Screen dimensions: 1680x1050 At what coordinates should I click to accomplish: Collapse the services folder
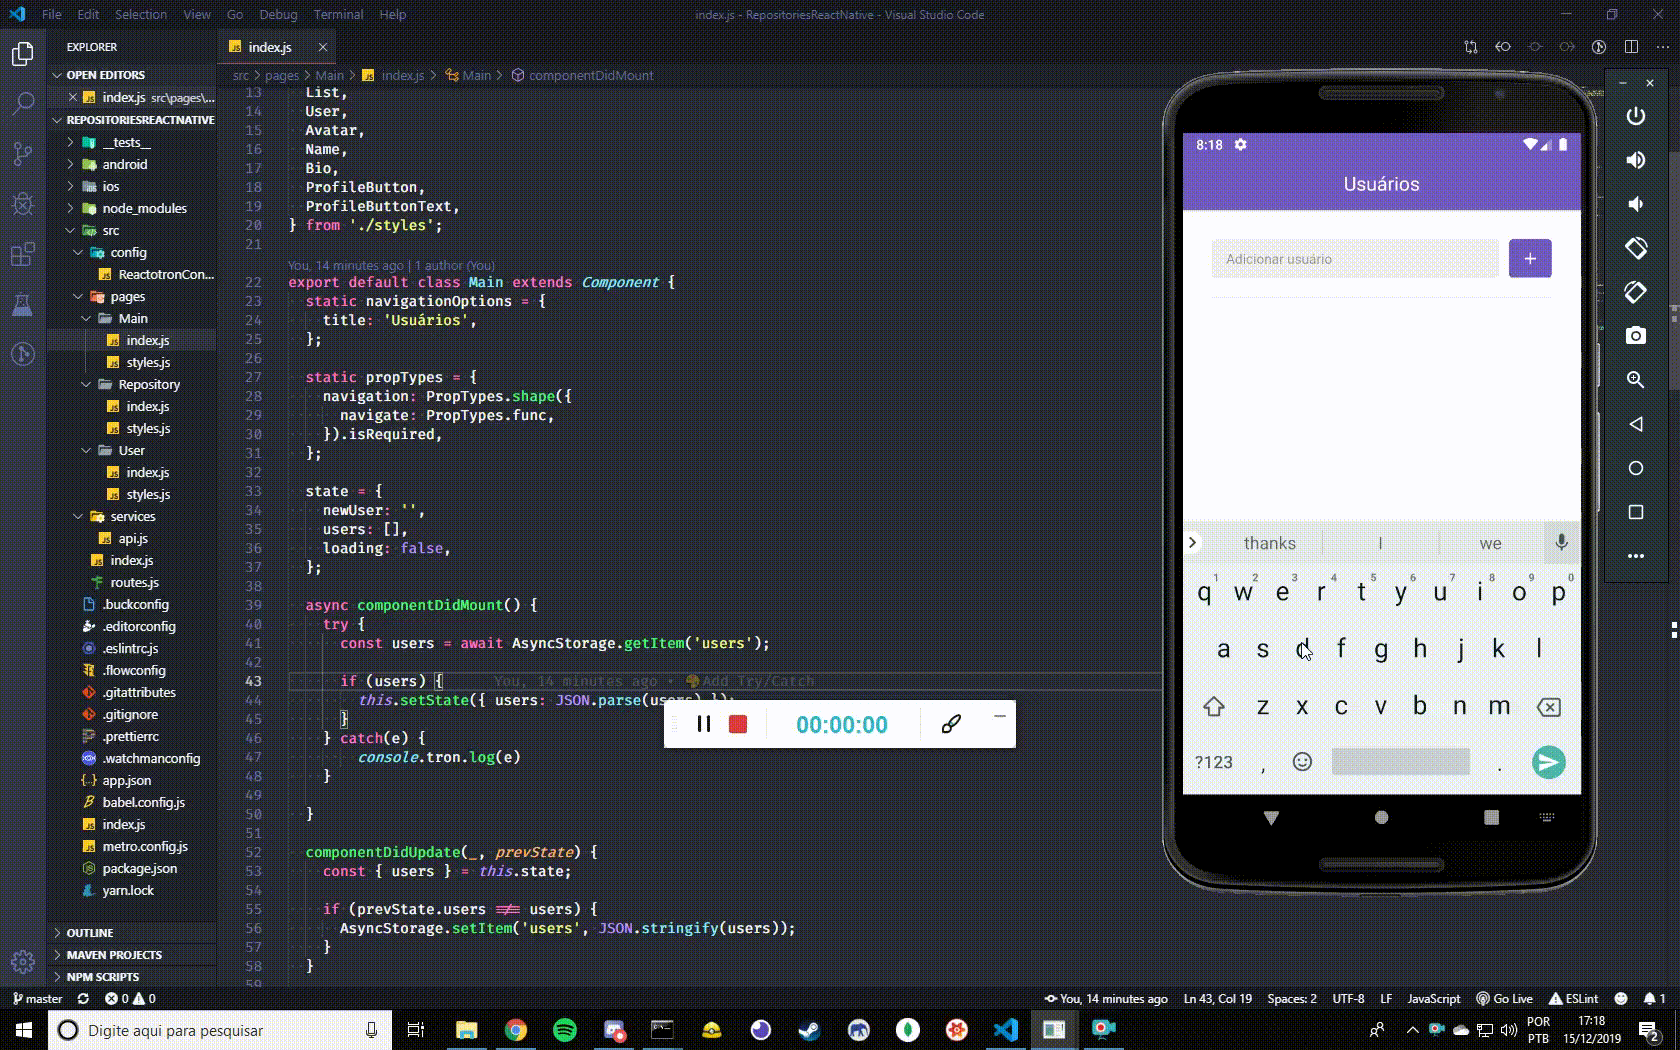(132, 516)
